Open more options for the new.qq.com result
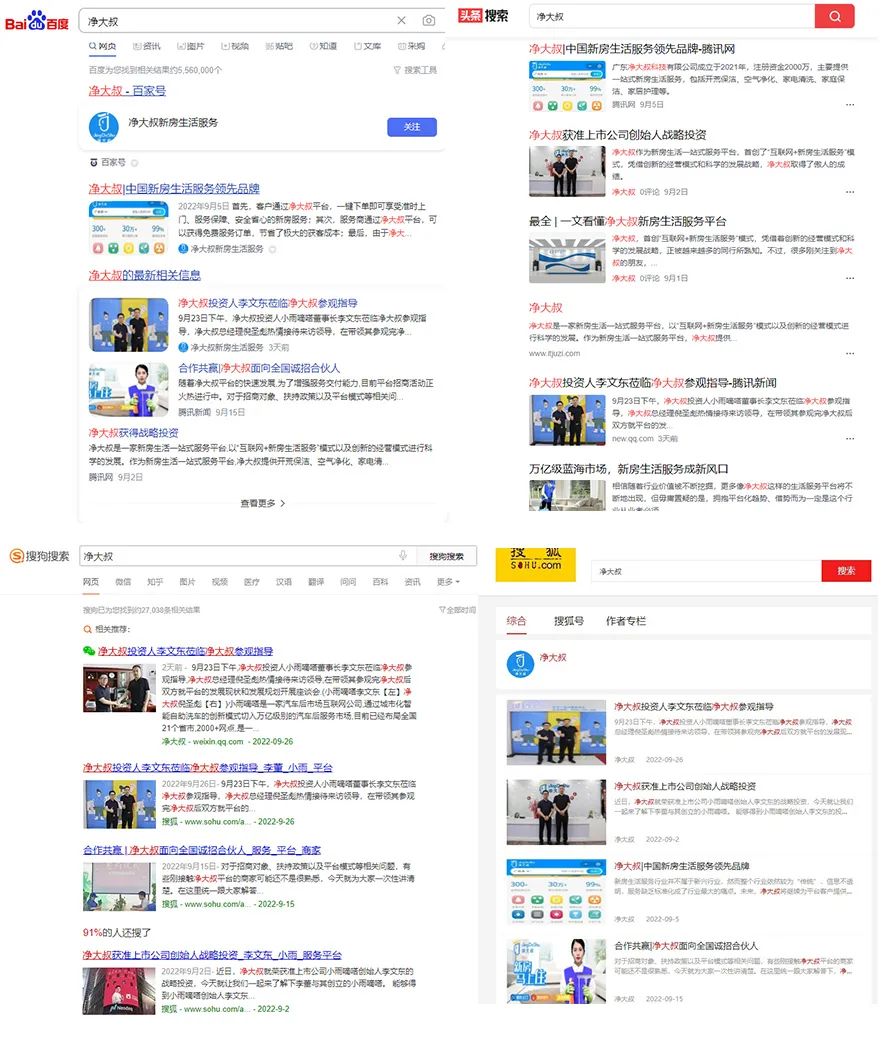Viewport: 891px width, 1050px height. click(x=849, y=439)
